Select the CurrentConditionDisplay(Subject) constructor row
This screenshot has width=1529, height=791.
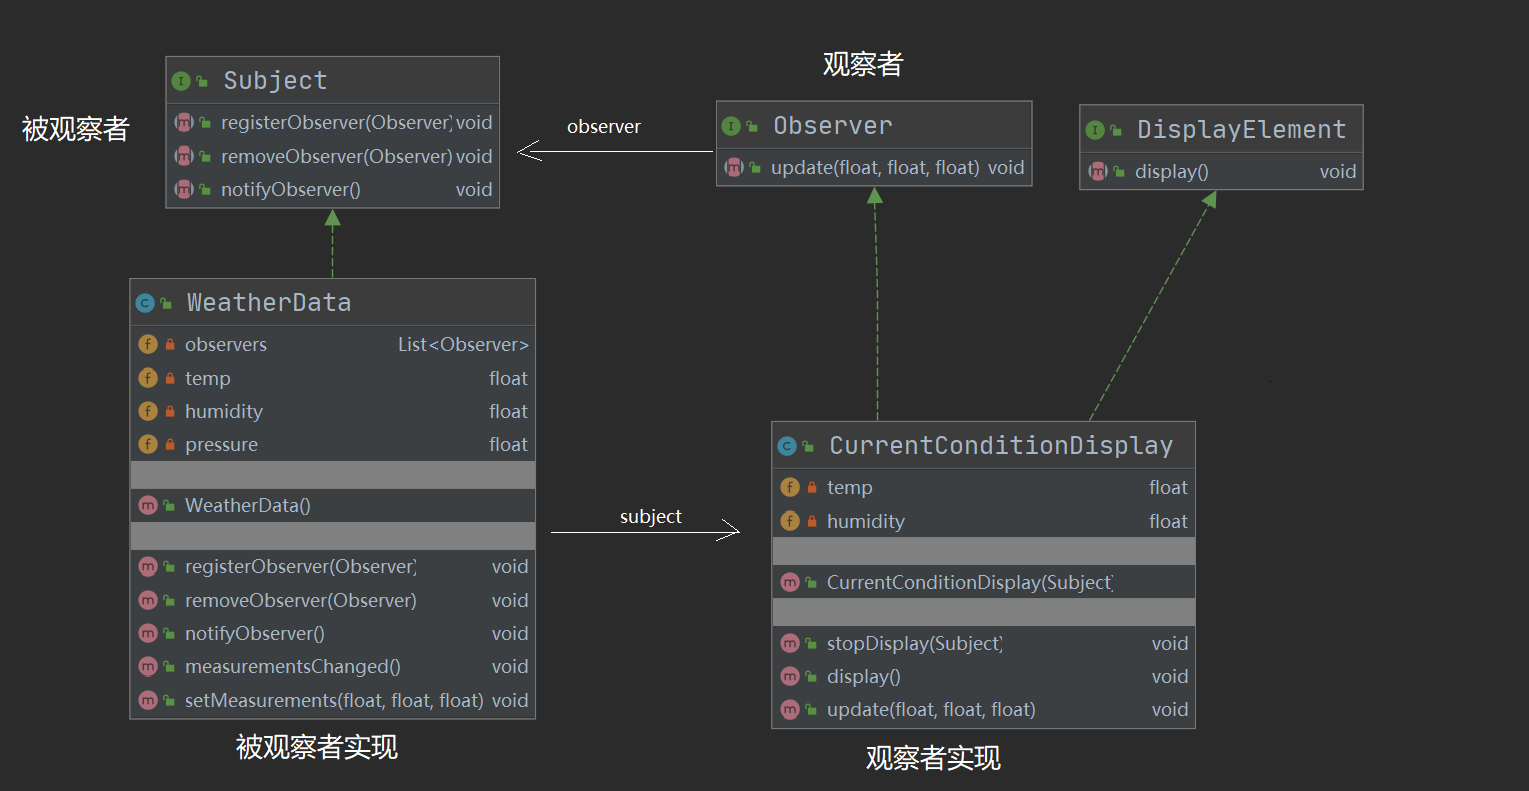tap(969, 583)
